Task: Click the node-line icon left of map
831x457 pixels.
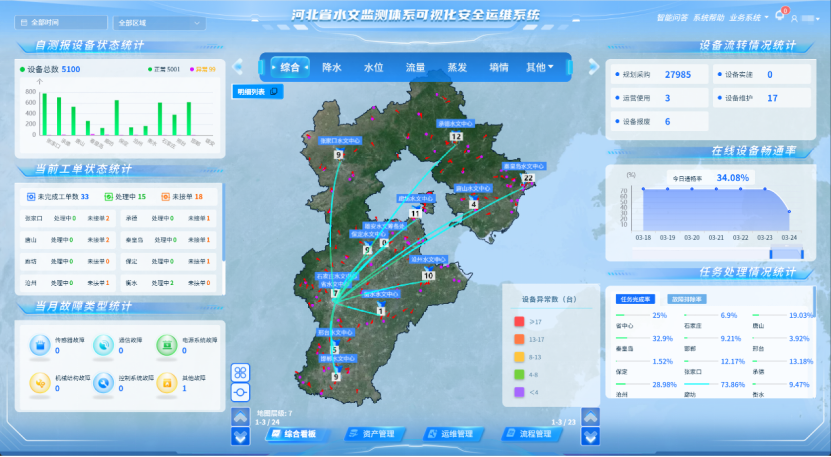Action: 240,393
